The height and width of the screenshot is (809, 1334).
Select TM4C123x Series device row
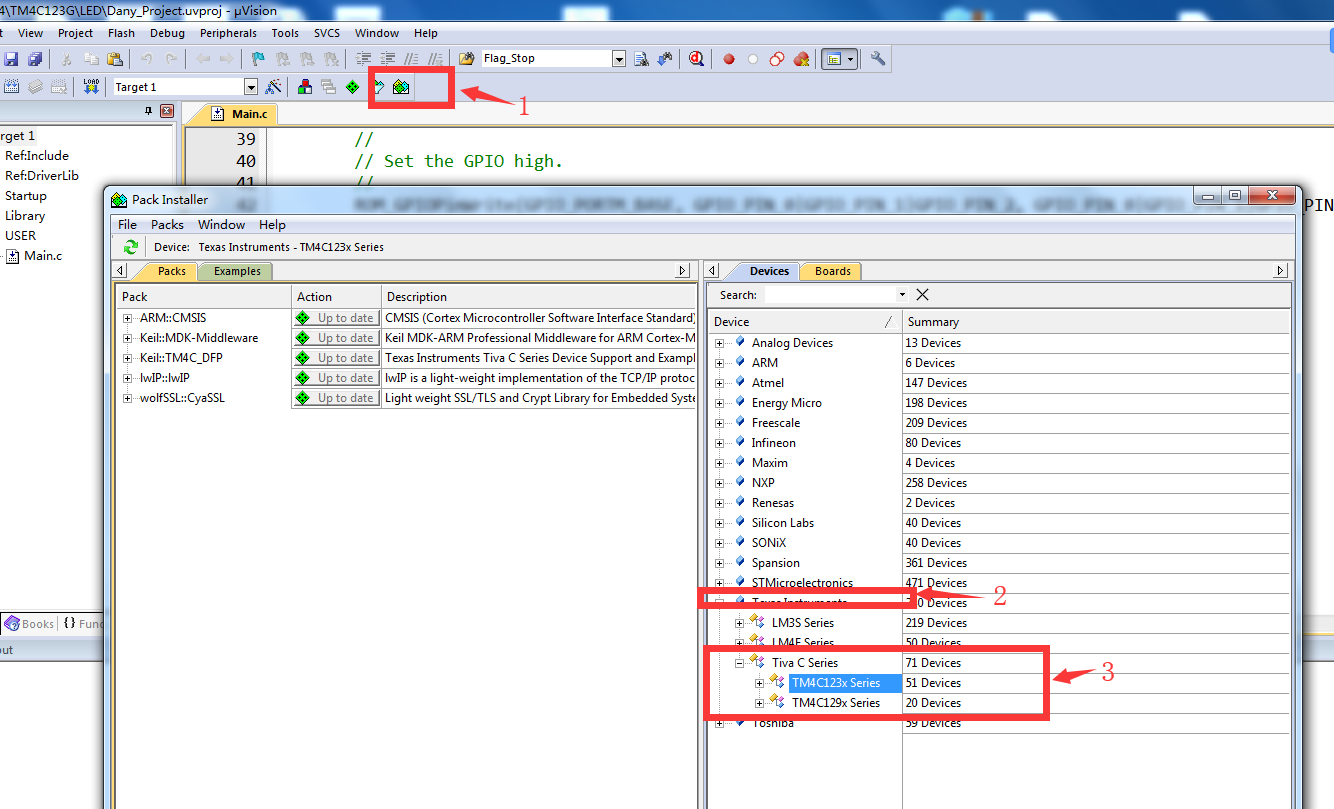(x=836, y=683)
